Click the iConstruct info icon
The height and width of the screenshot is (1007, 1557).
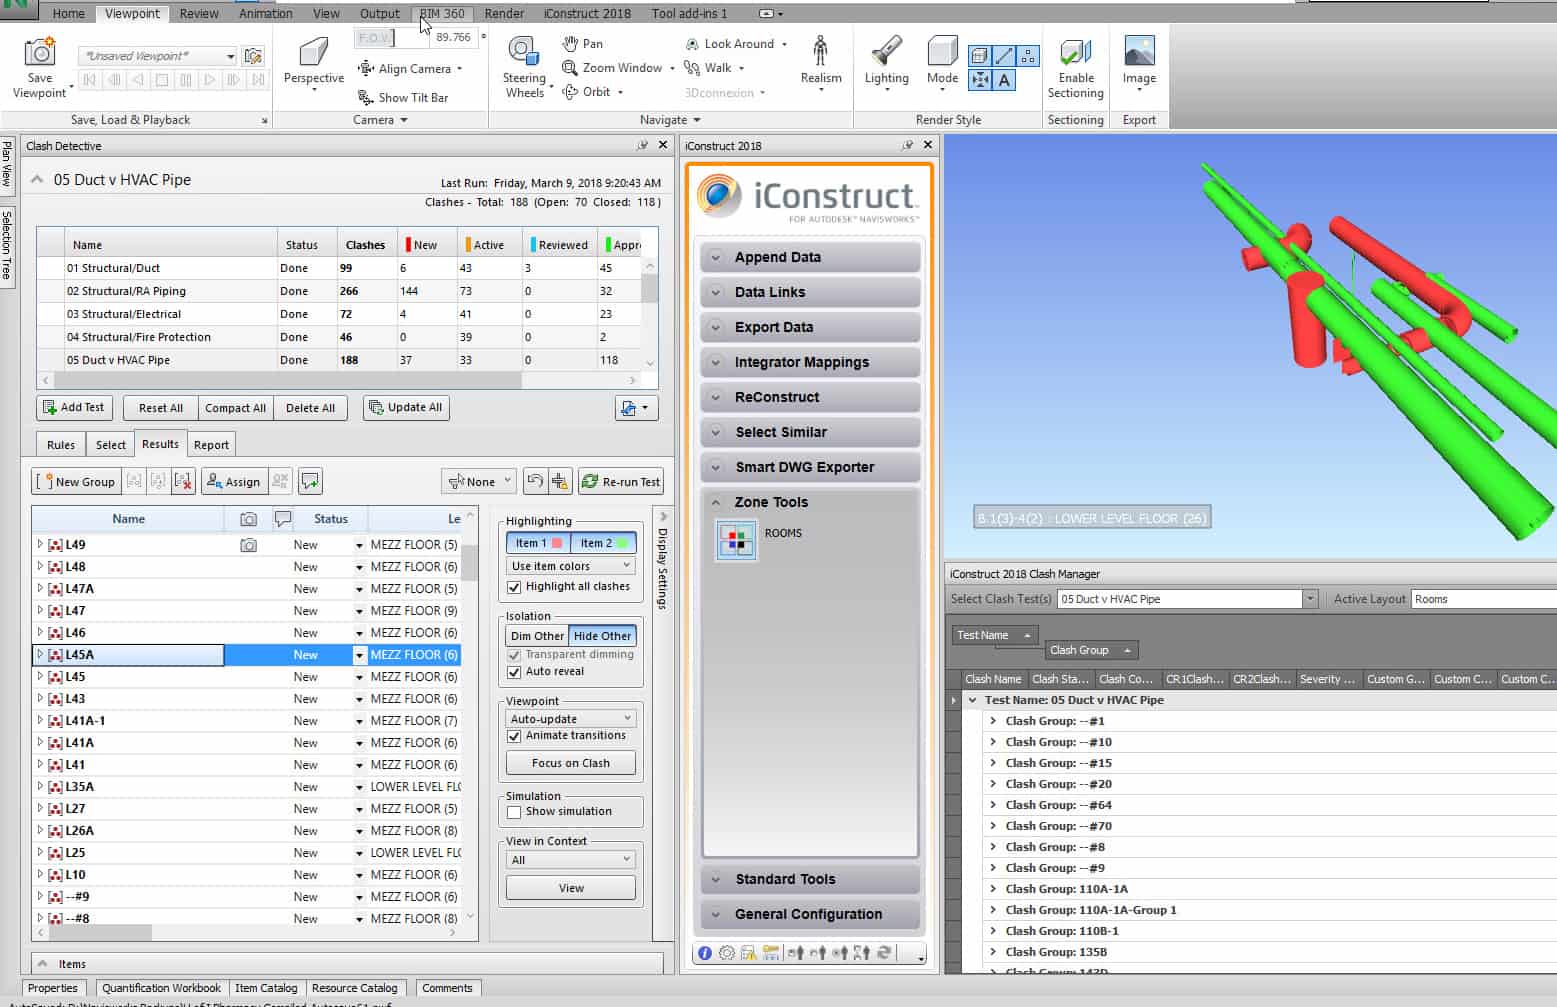(705, 953)
